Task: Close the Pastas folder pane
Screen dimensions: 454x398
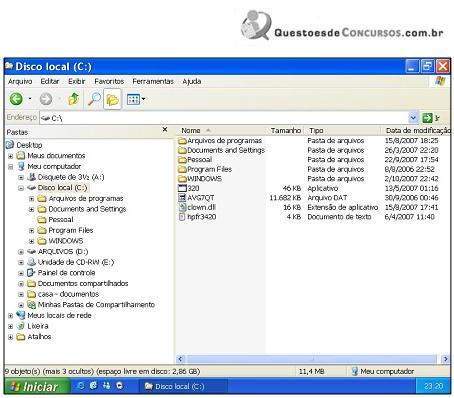Action: (x=165, y=130)
